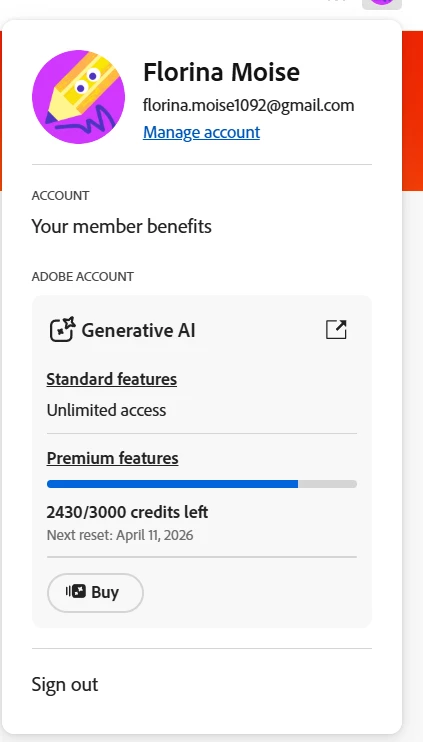
Task: Click the blue filled credits progress bar
Action: (172, 484)
